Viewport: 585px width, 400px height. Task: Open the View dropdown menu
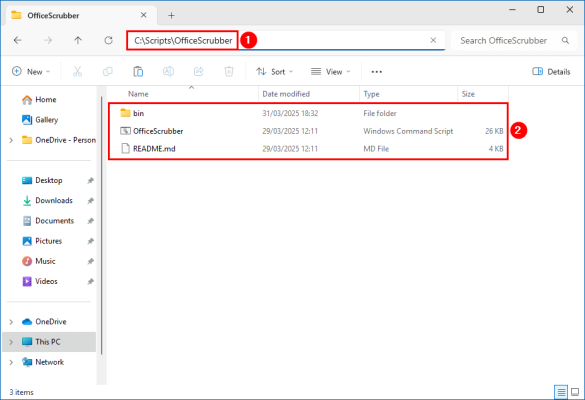pyautogui.click(x=331, y=72)
